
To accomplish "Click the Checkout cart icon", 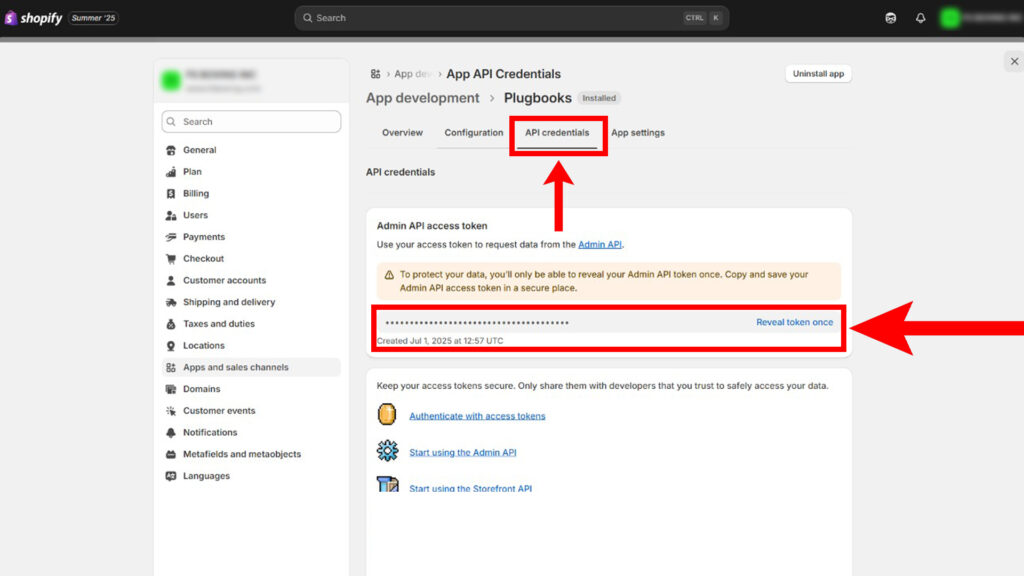I will point(171,259).
